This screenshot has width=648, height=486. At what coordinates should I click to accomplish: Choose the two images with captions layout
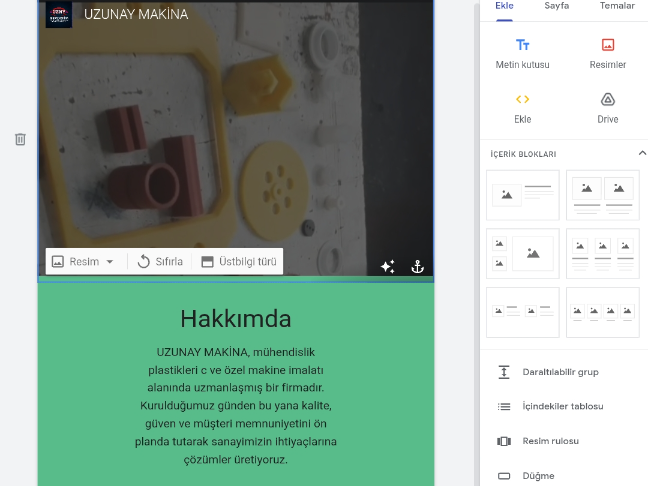pos(603,195)
